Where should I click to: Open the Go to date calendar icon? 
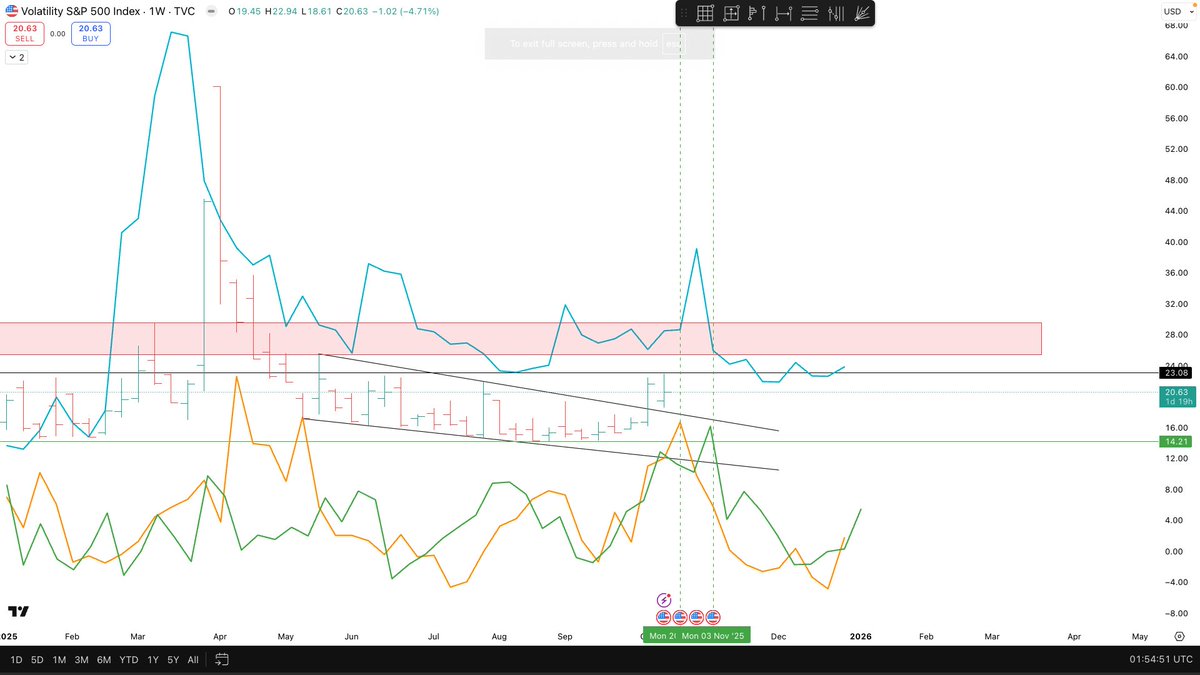click(x=222, y=659)
